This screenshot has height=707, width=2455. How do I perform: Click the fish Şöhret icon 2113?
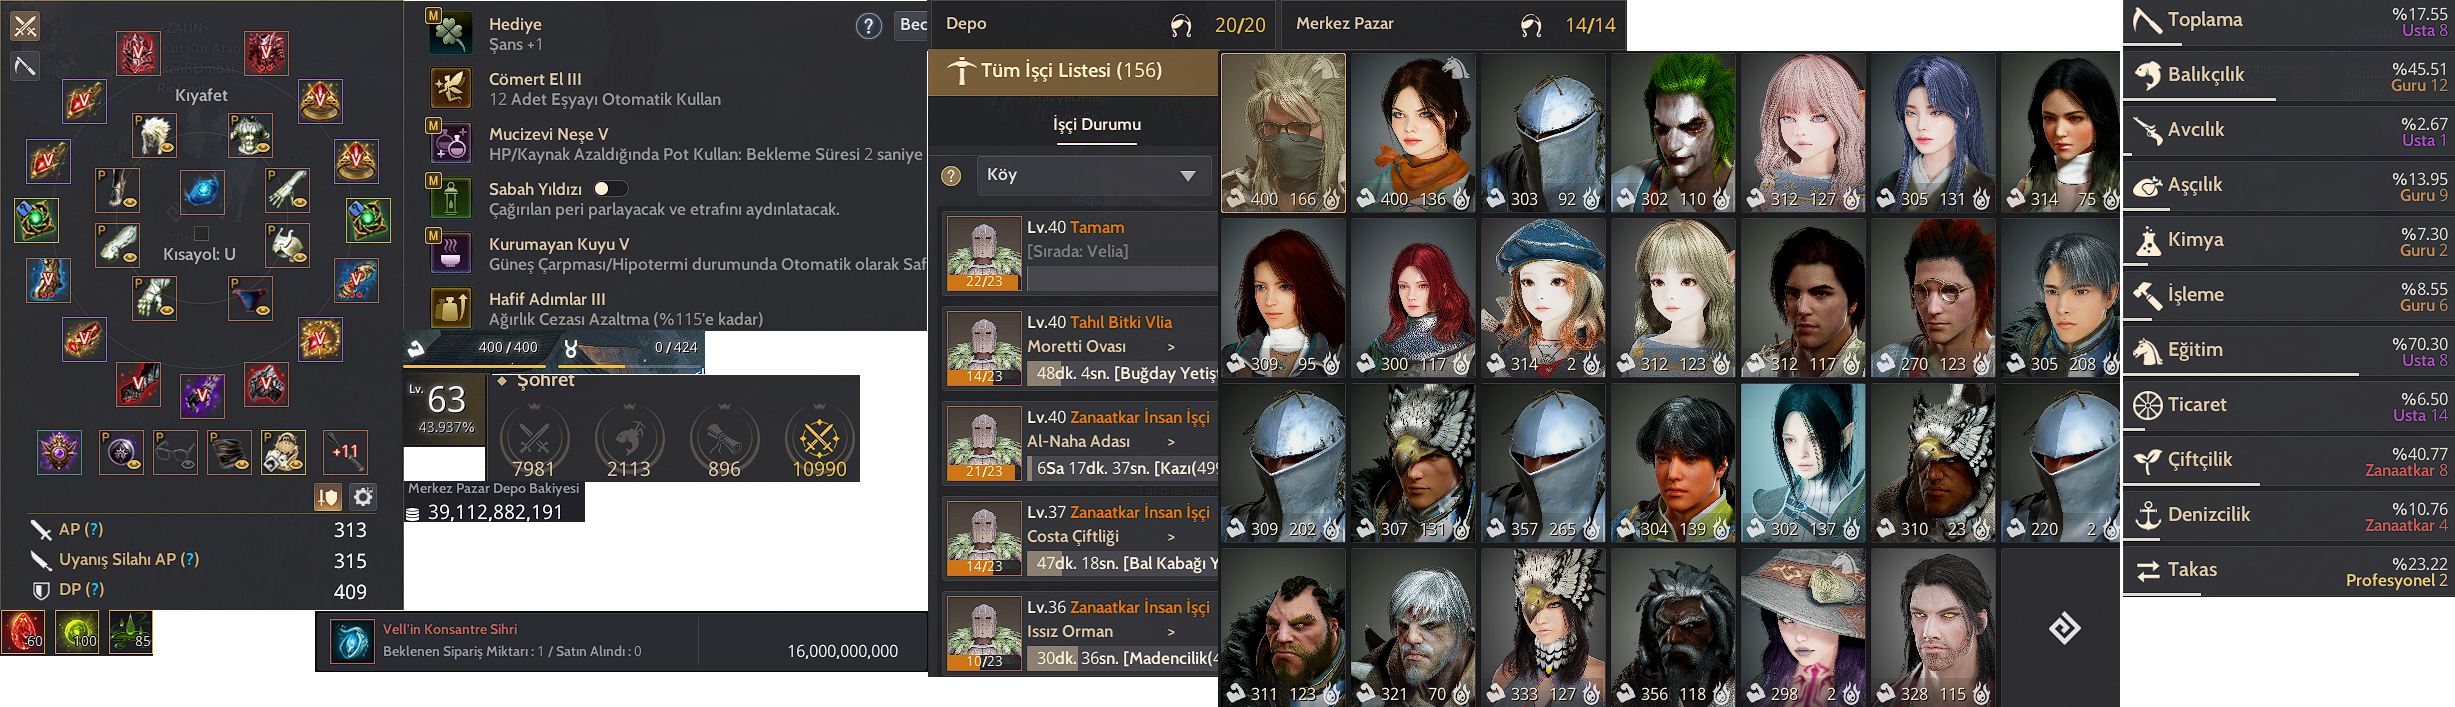click(629, 437)
